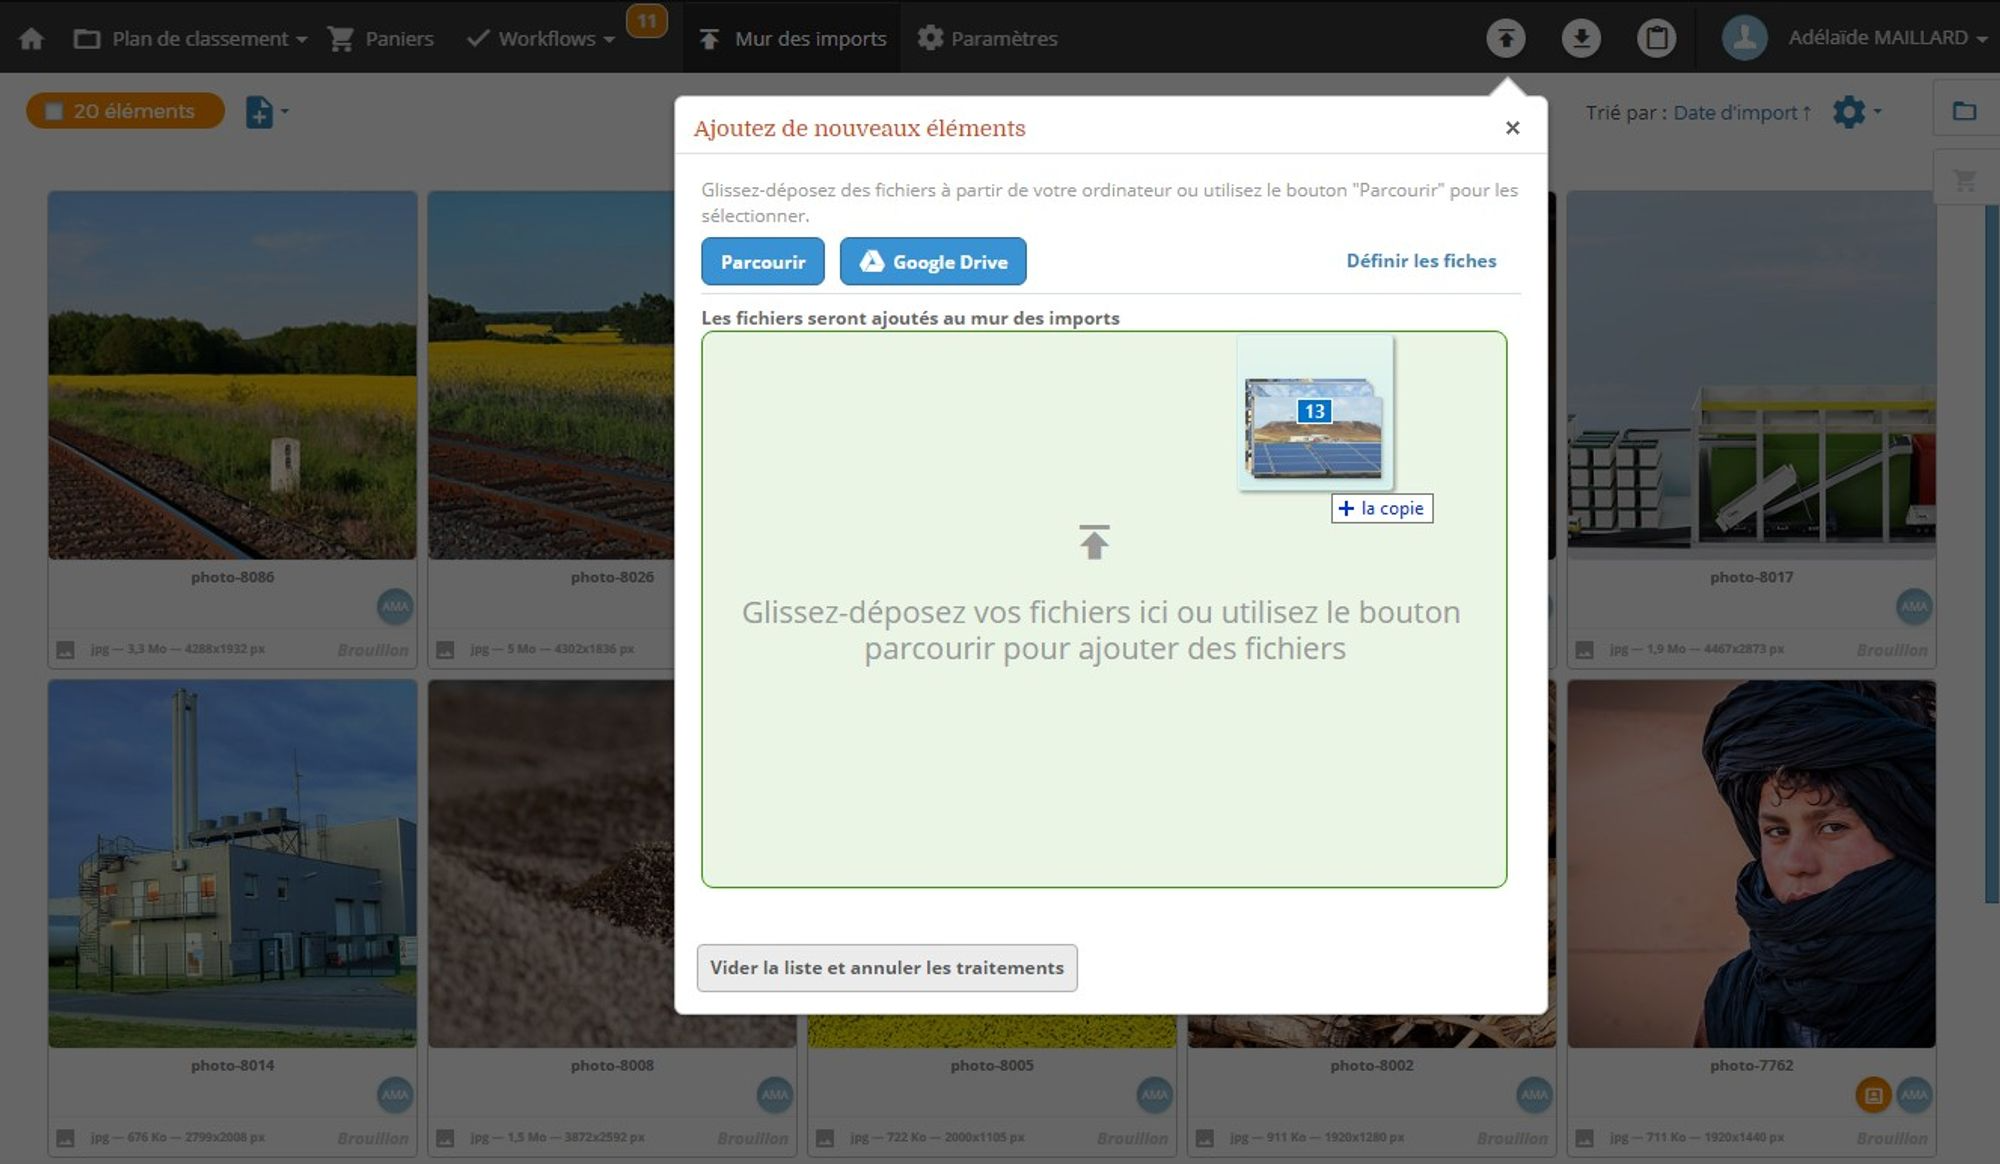This screenshot has height=1164, width=2000.
Task: Click image type icon of photo-7762
Action: [x=1585, y=1138]
